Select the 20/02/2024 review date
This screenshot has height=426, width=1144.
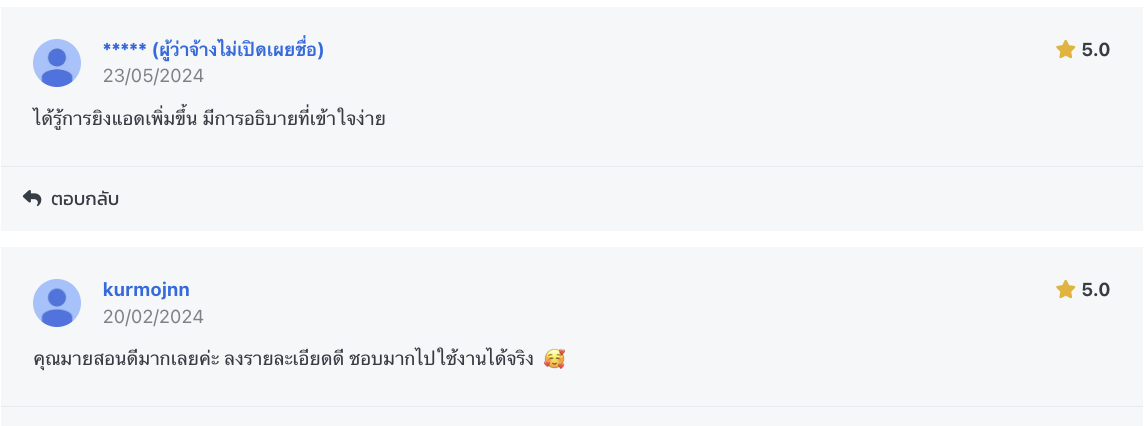tap(153, 317)
